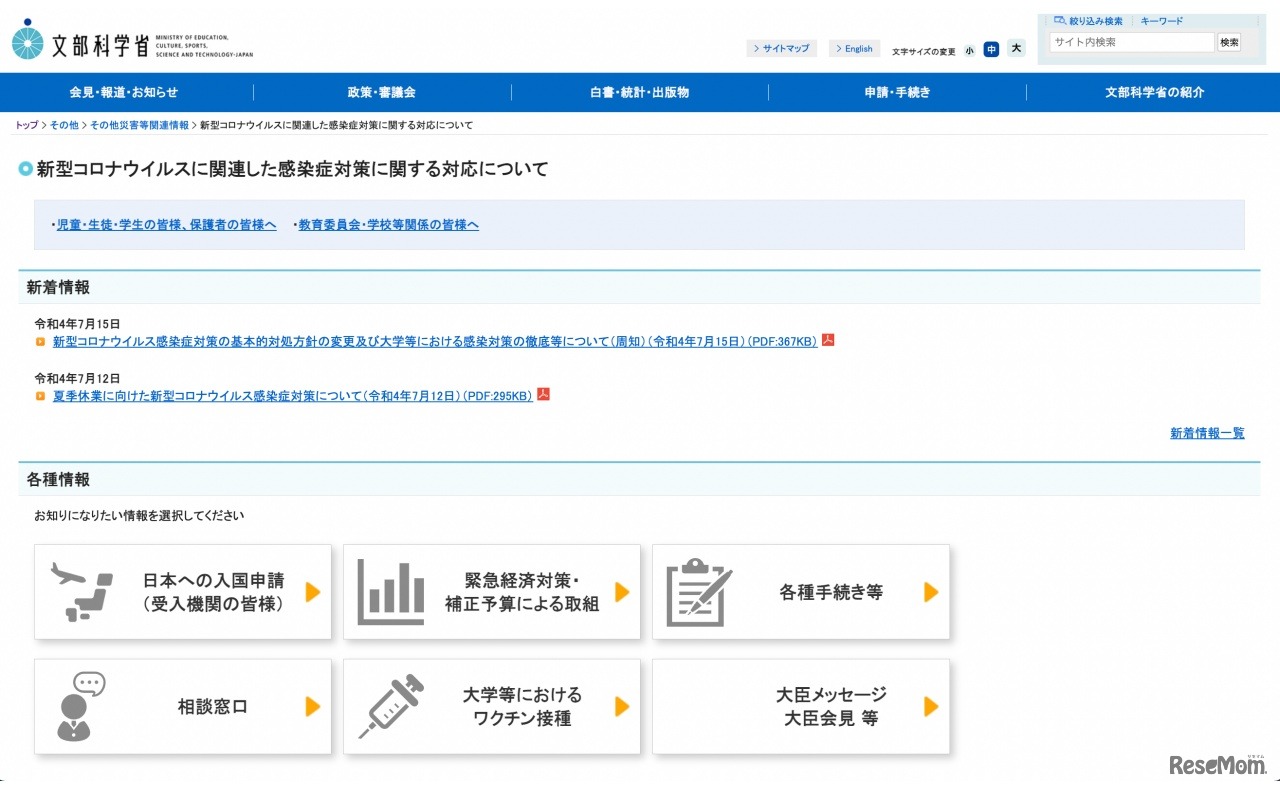
Task: Open the 新着情報一覧 link
Action: (1206, 432)
